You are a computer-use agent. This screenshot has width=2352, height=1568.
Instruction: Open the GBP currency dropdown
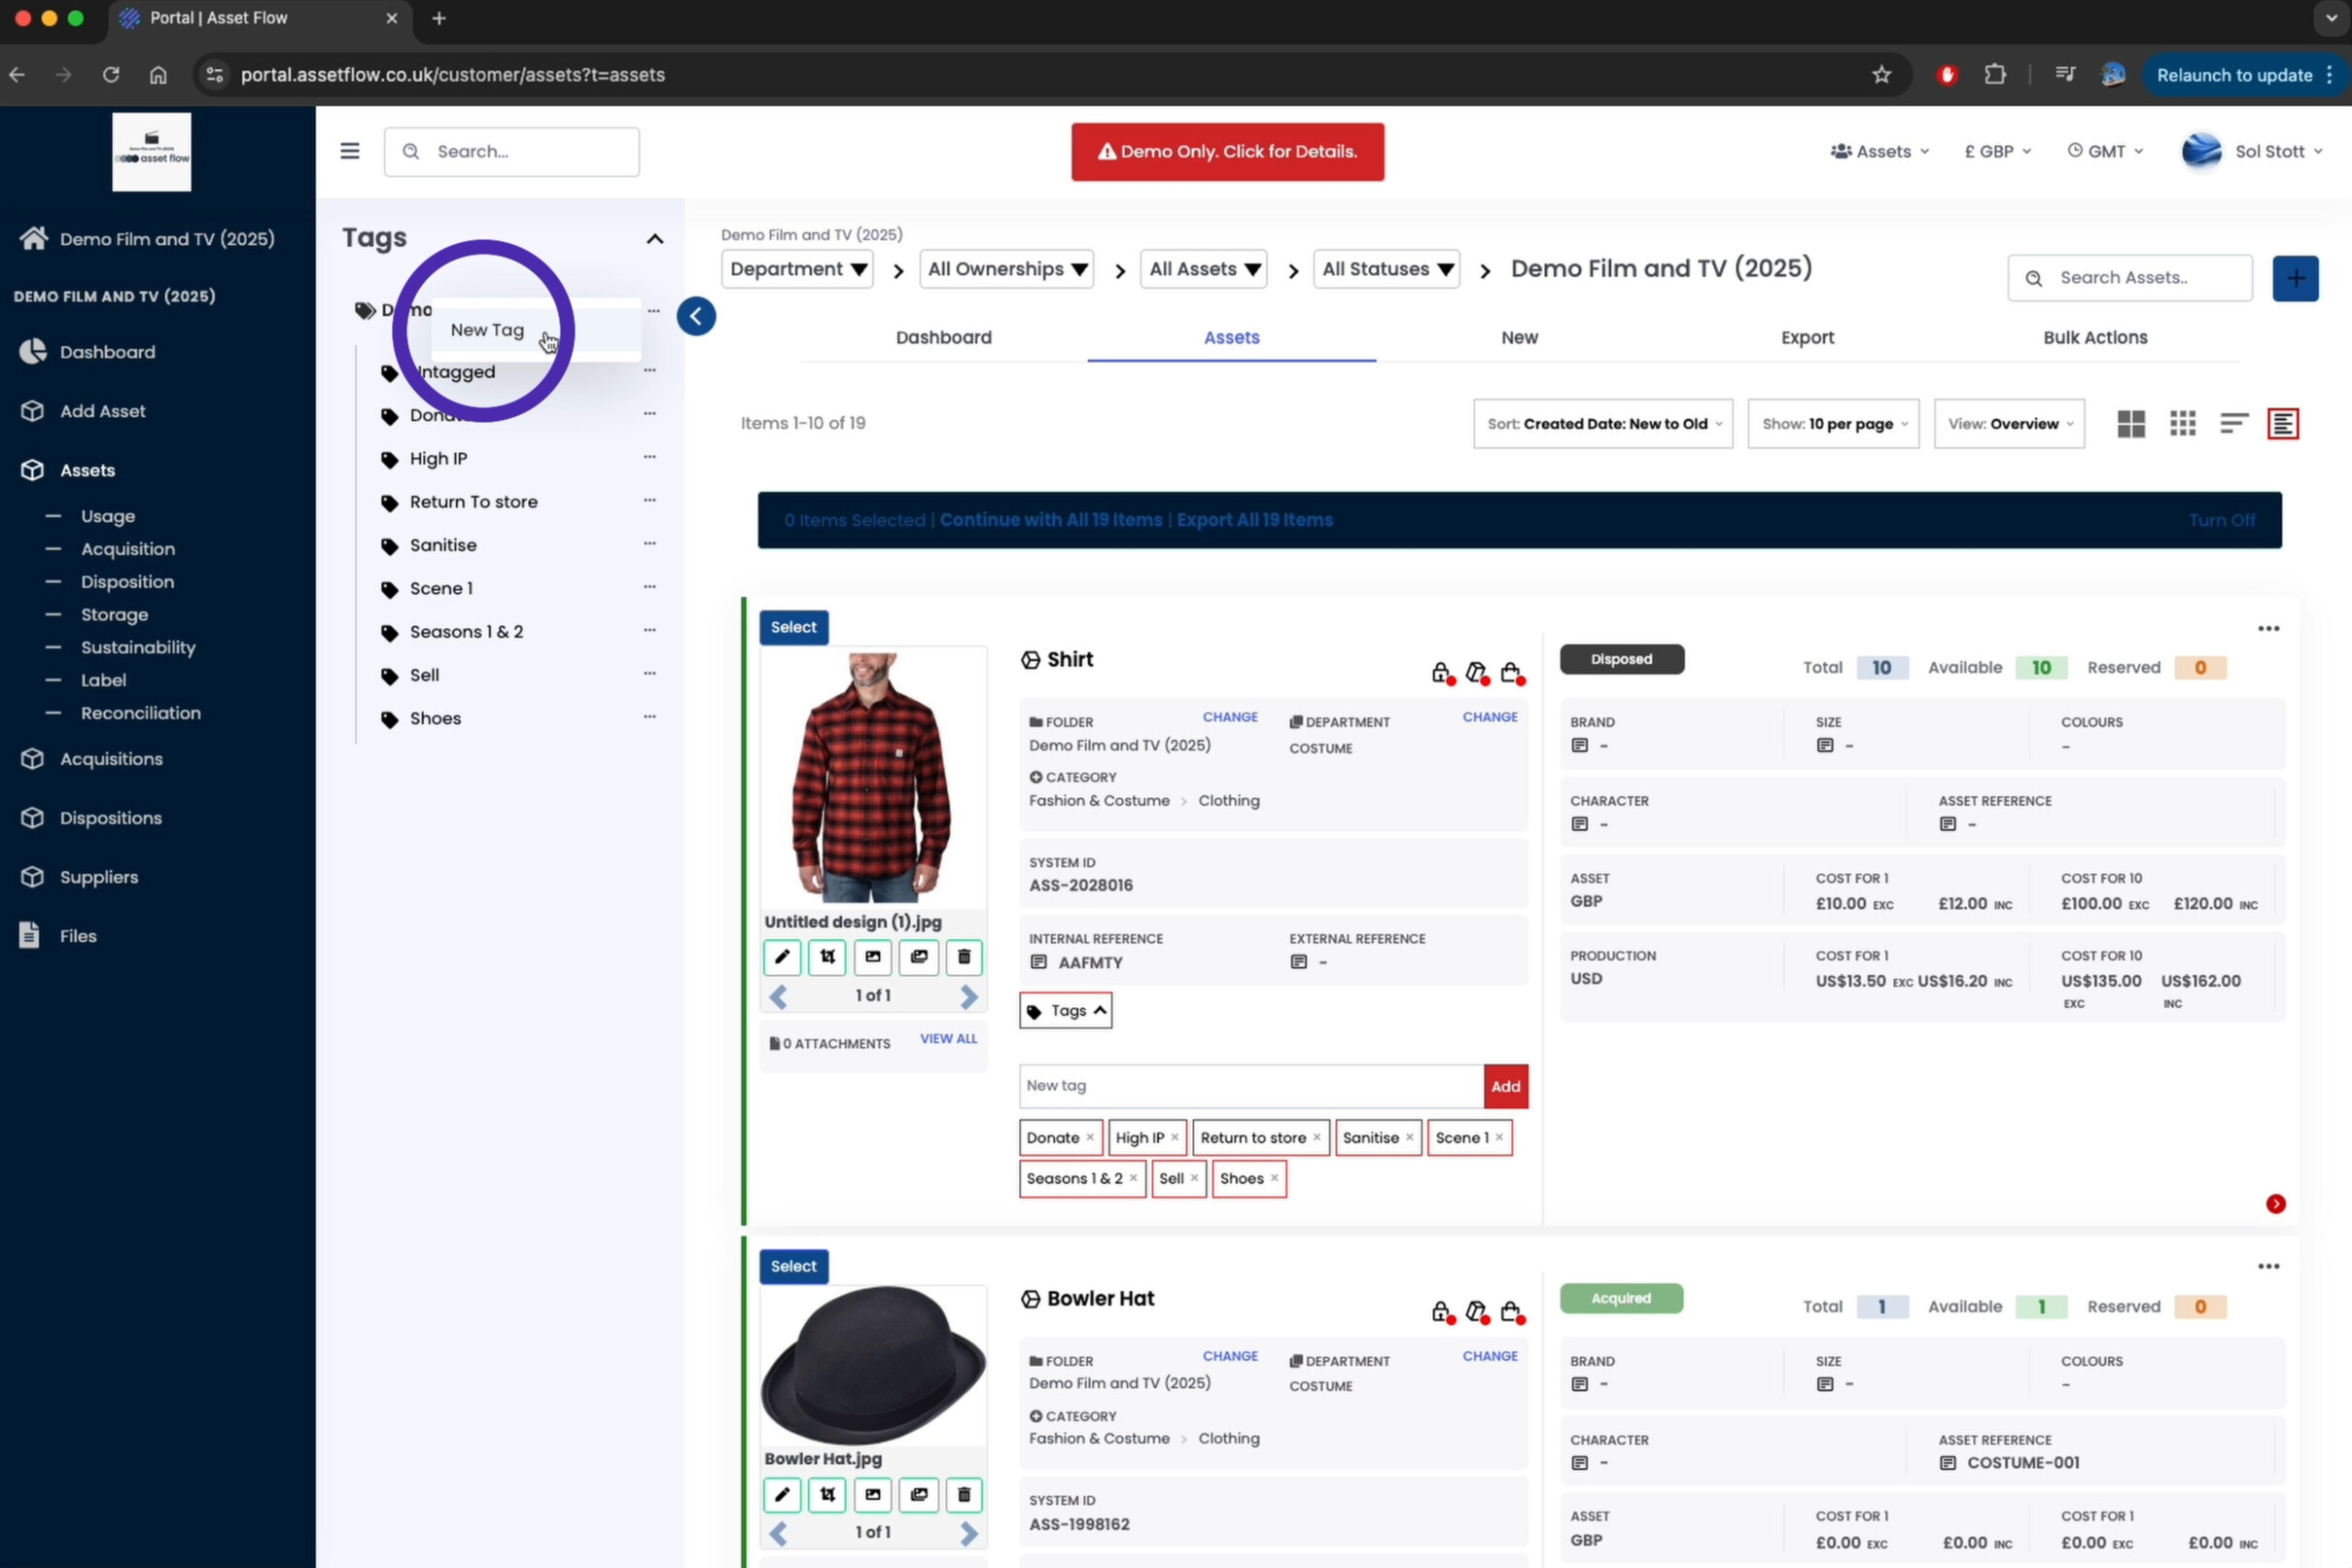(x=1997, y=152)
